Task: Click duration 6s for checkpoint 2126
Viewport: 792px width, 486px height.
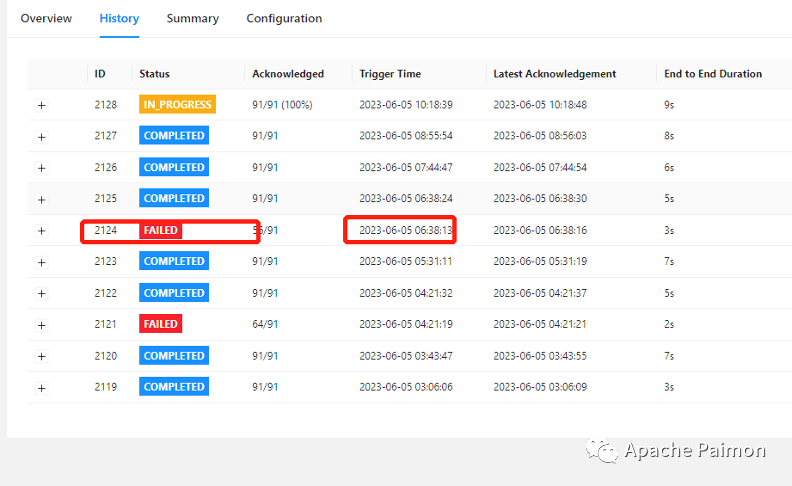Action: click(669, 167)
